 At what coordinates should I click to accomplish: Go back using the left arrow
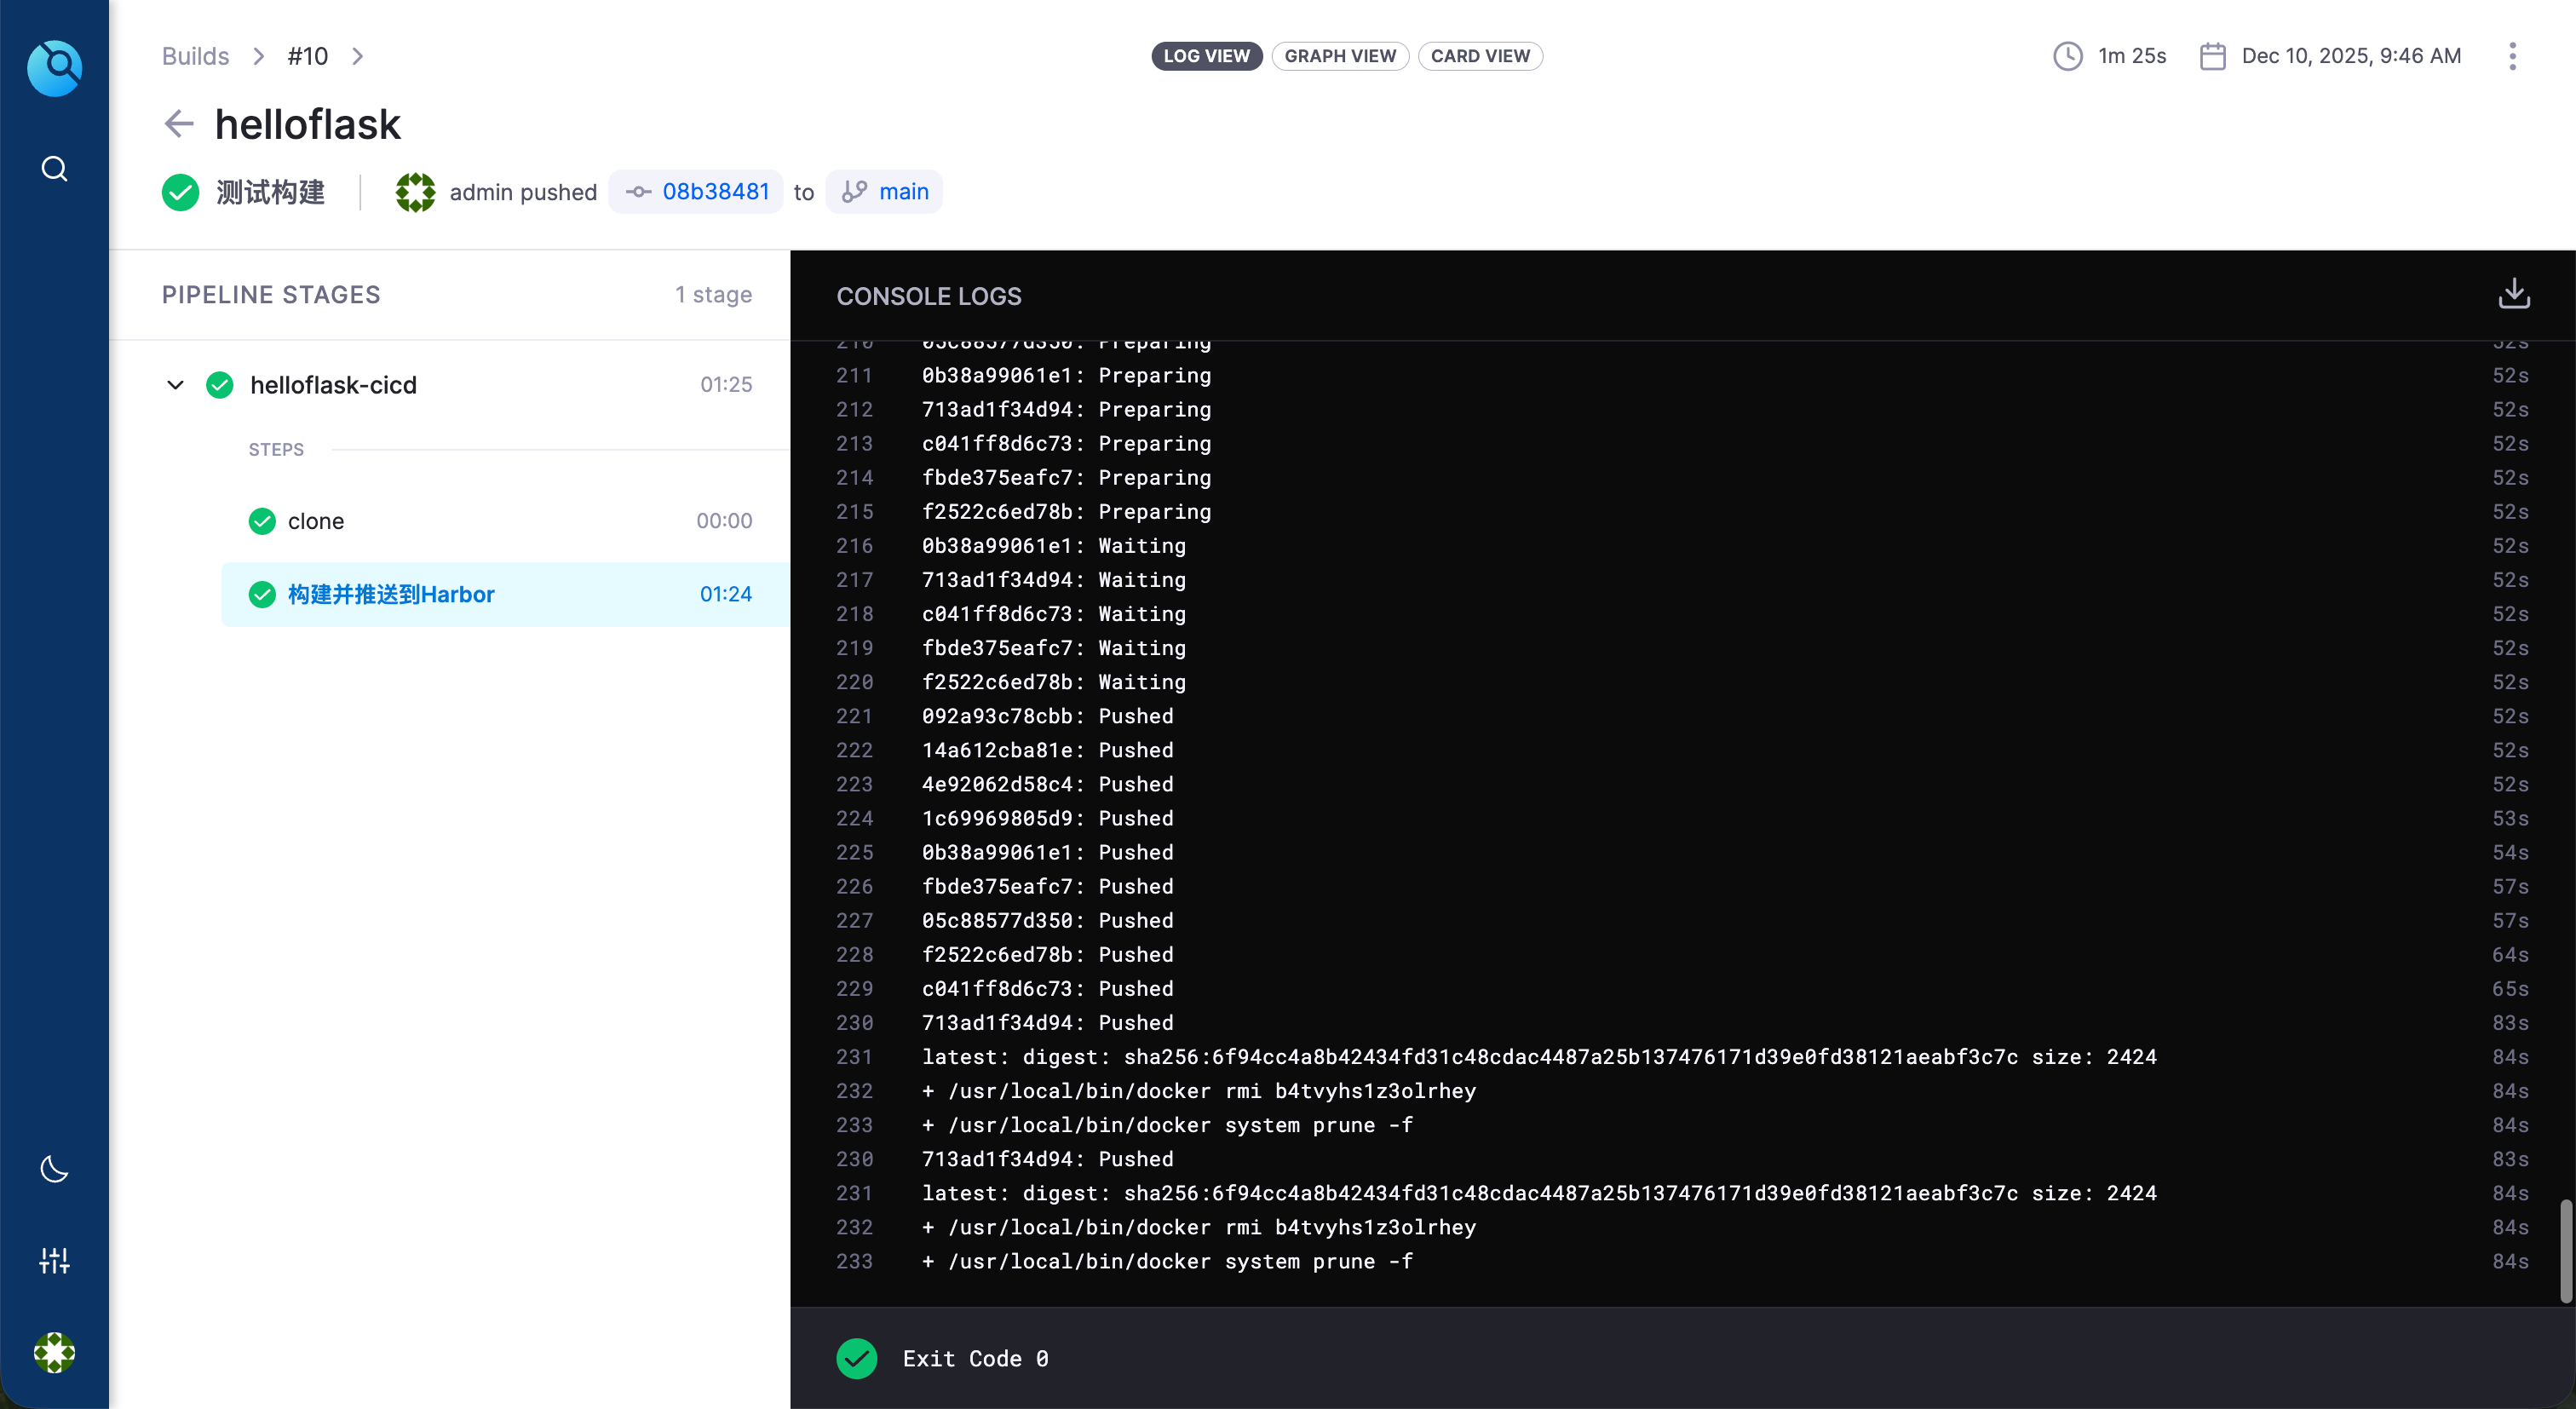(179, 124)
